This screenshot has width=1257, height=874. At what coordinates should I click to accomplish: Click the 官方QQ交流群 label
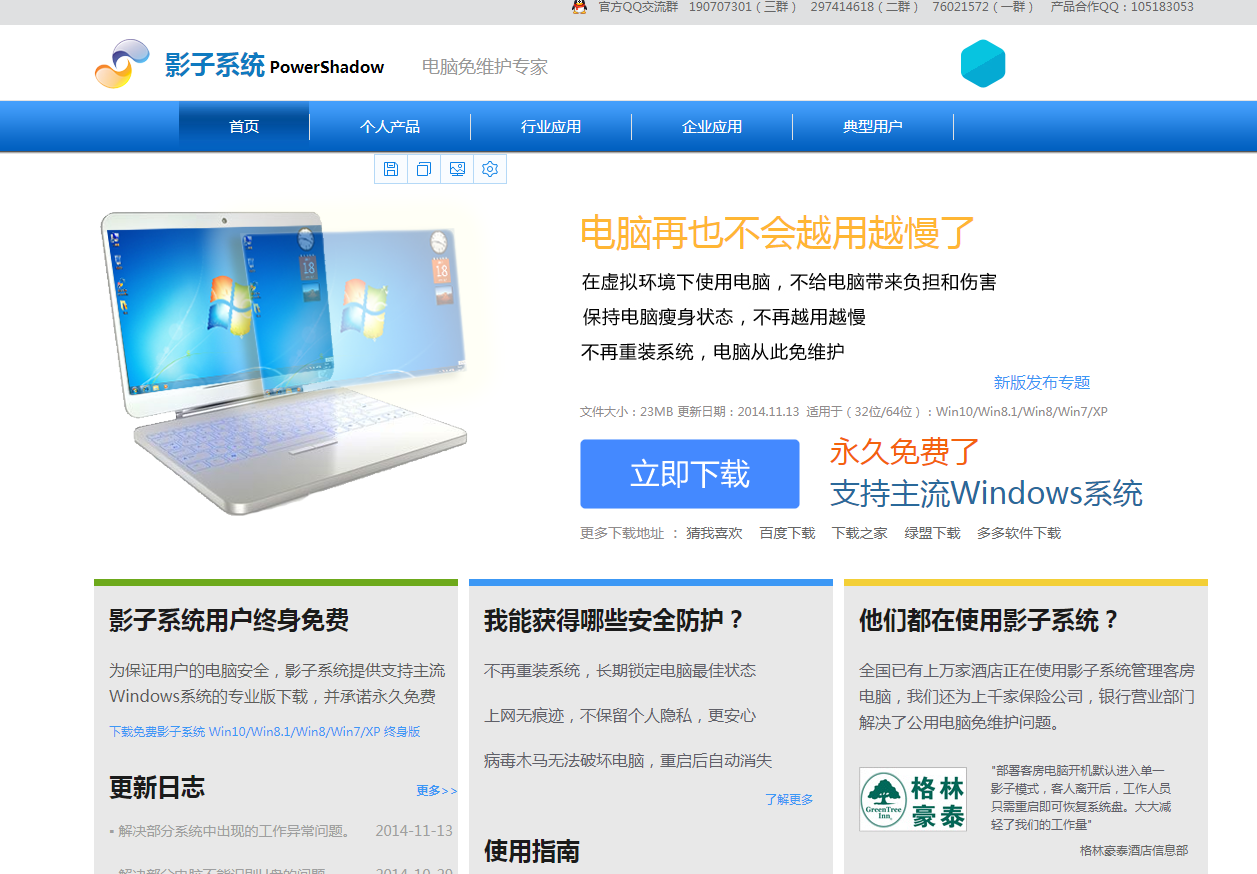pyautogui.click(x=638, y=7)
